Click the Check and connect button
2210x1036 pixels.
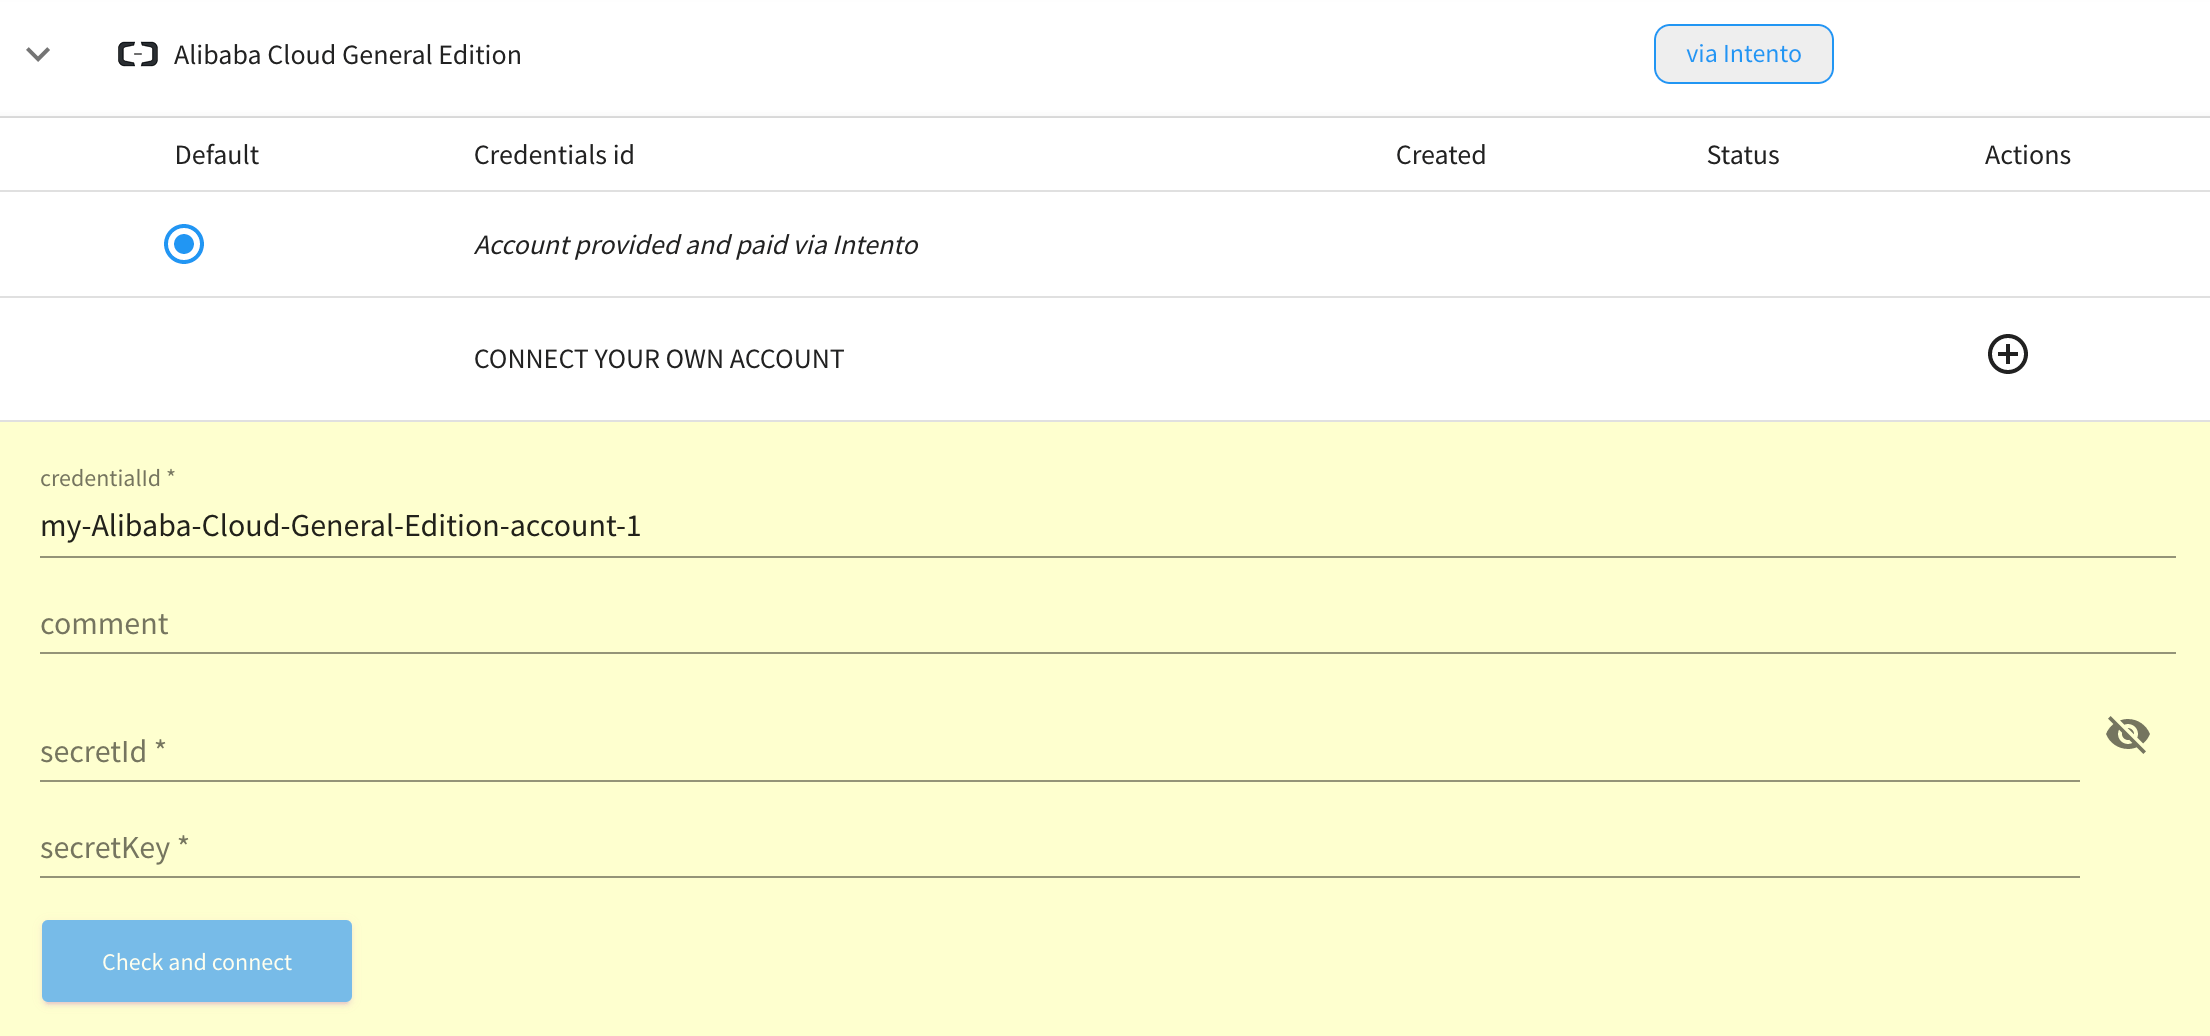point(197,961)
